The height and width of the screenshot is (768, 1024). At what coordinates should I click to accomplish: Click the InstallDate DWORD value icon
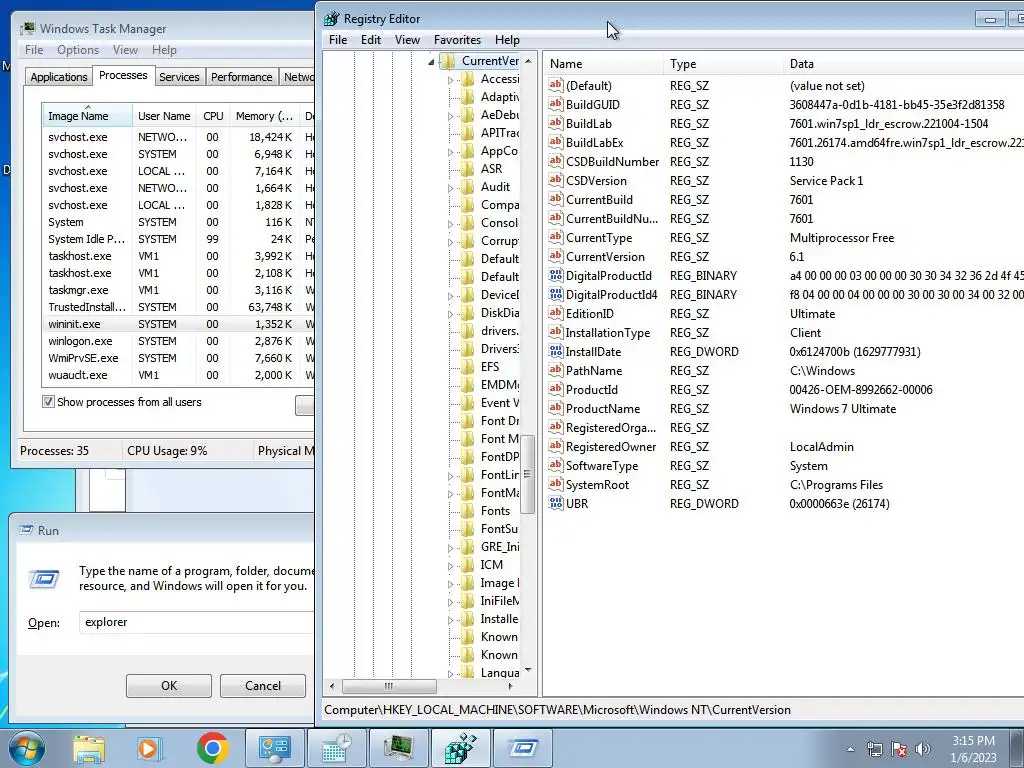[556, 351]
